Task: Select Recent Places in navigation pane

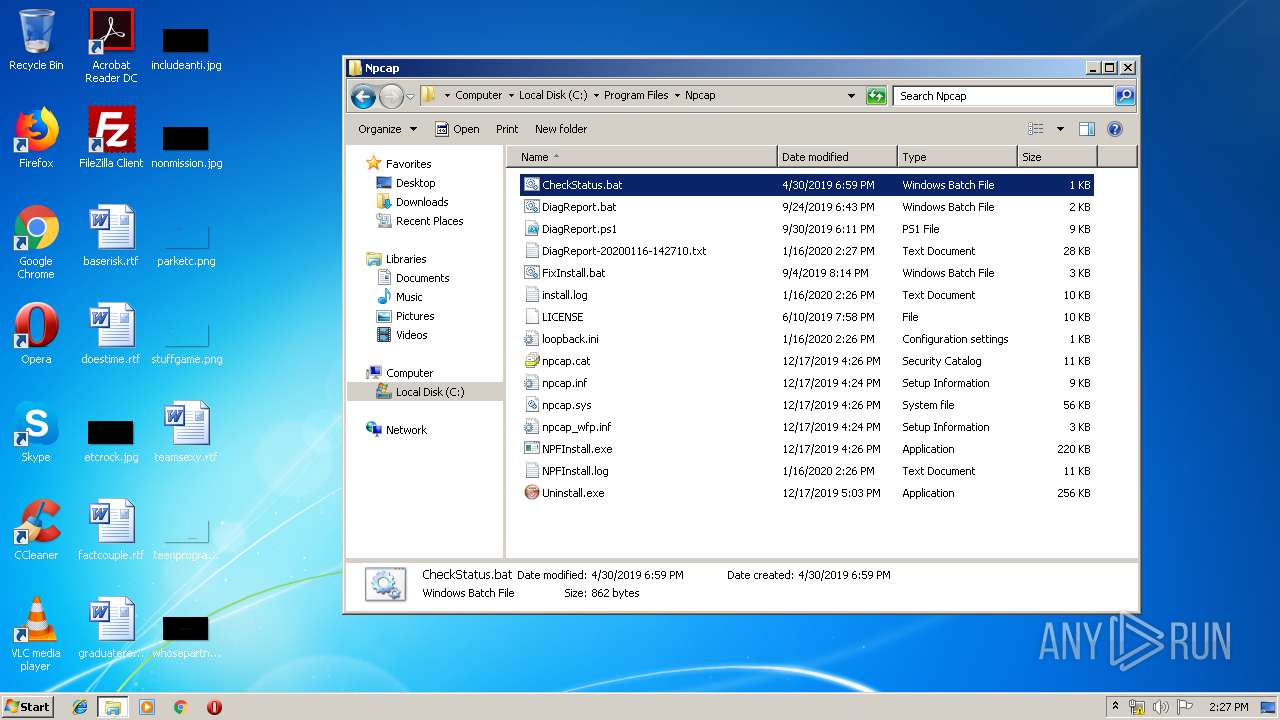Action: pos(429,221)
